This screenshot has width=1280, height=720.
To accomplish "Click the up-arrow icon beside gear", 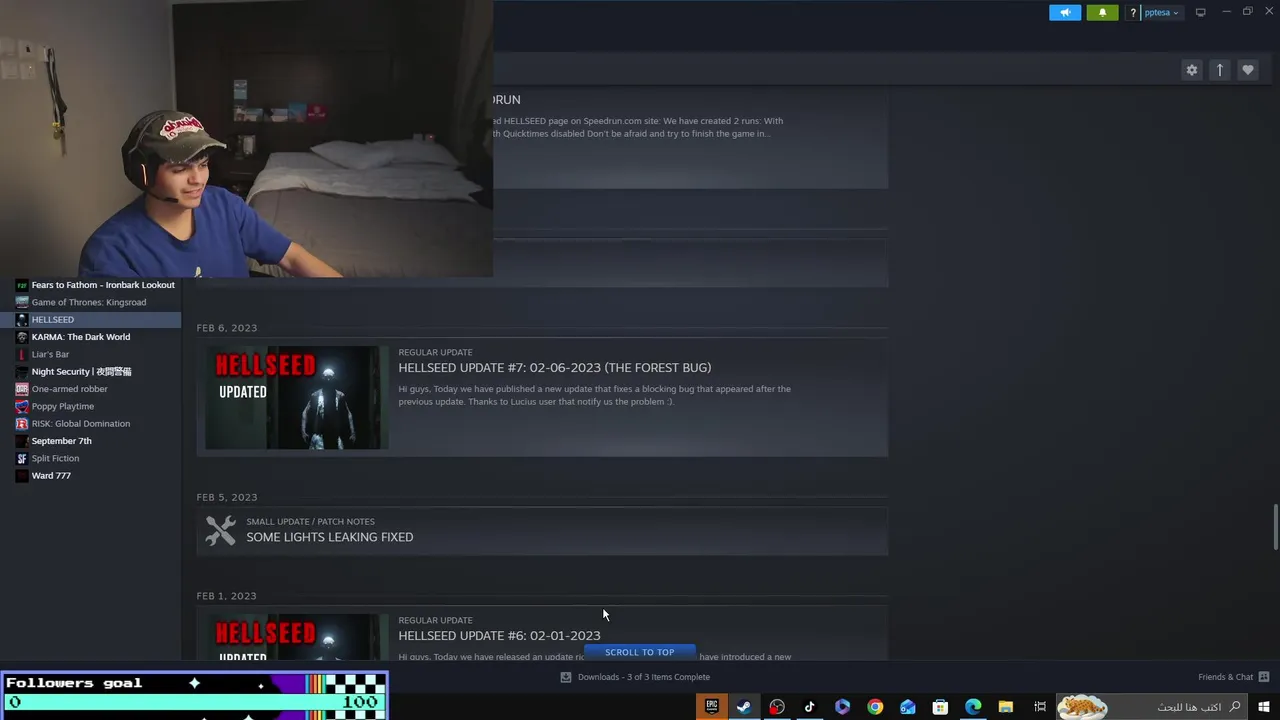I will [1219, 70].
